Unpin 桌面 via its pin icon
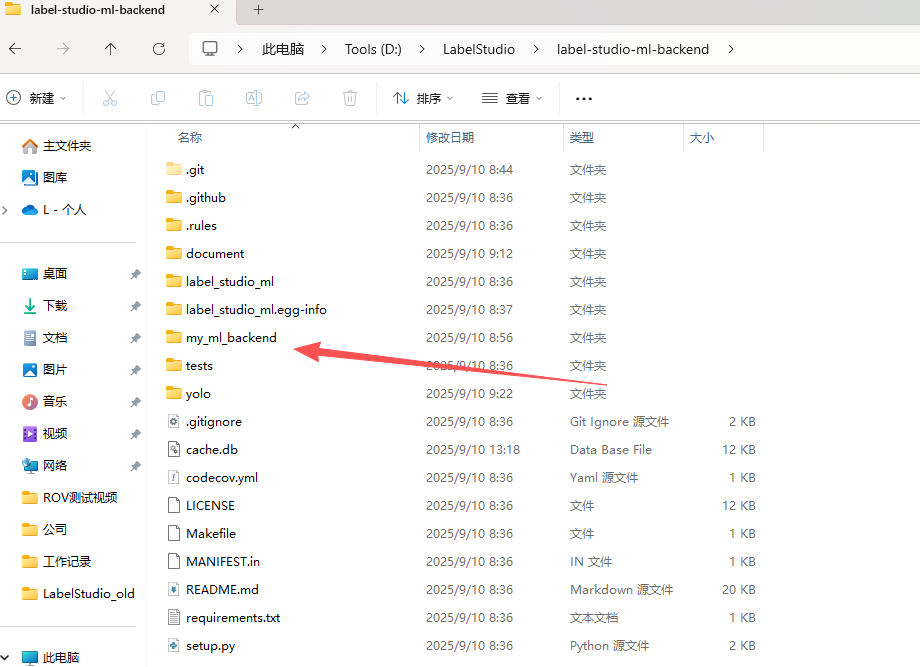Image resolution: width=920 pixels, height=667 pixels. click(136, 274)
